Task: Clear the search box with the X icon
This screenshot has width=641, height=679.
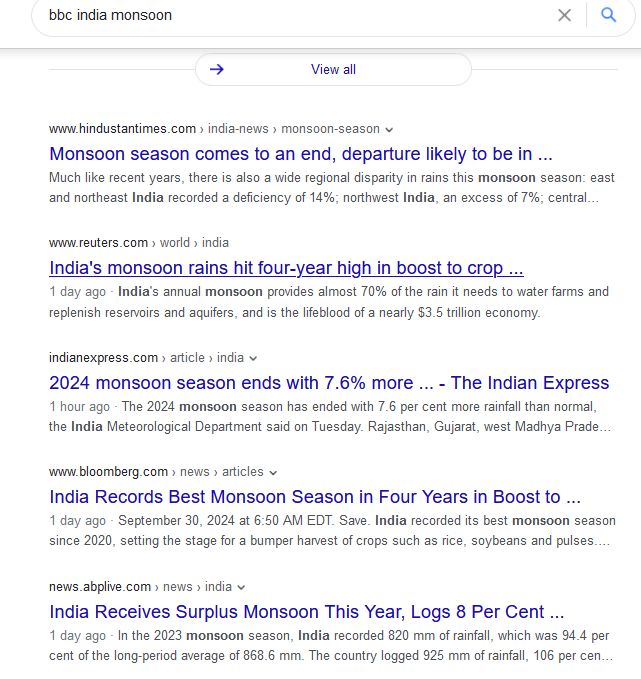Action: click(x=564, y=16)
